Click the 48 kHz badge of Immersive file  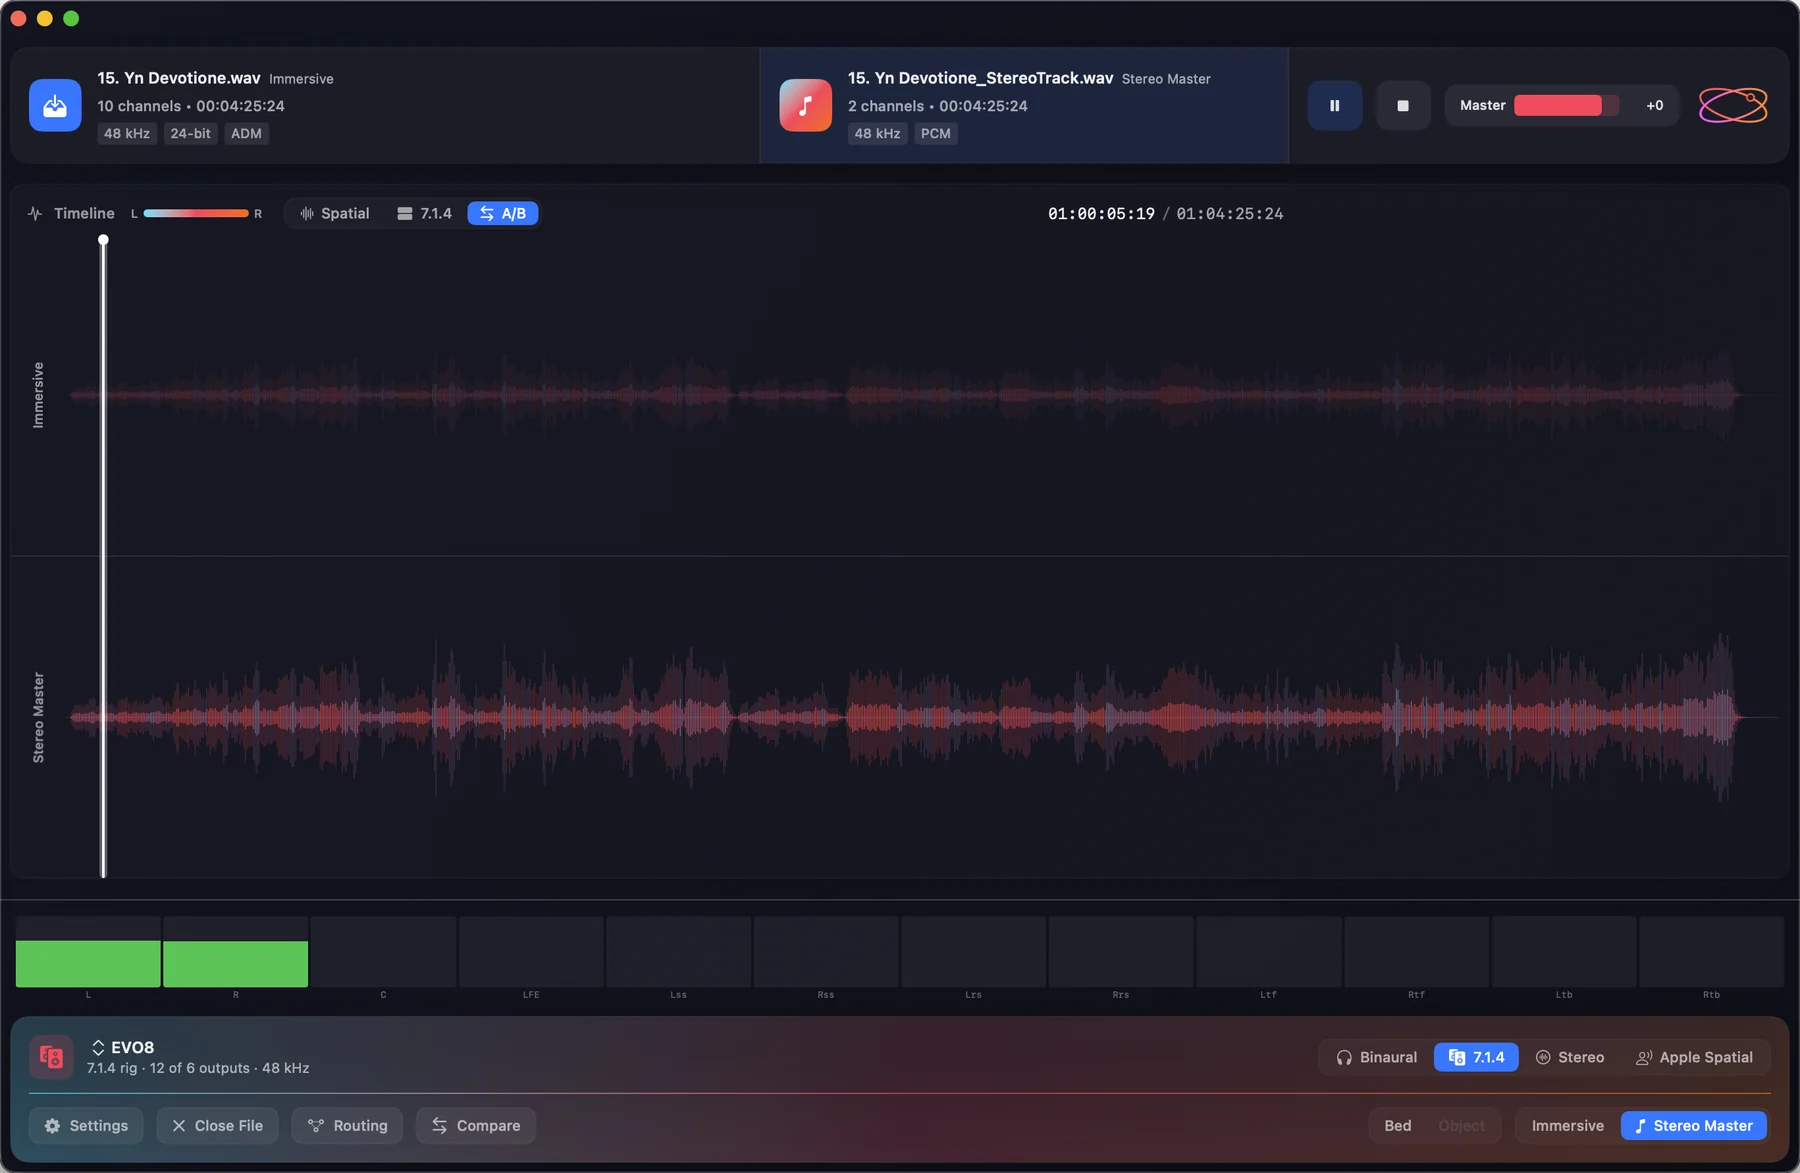[x=127, y=133]
